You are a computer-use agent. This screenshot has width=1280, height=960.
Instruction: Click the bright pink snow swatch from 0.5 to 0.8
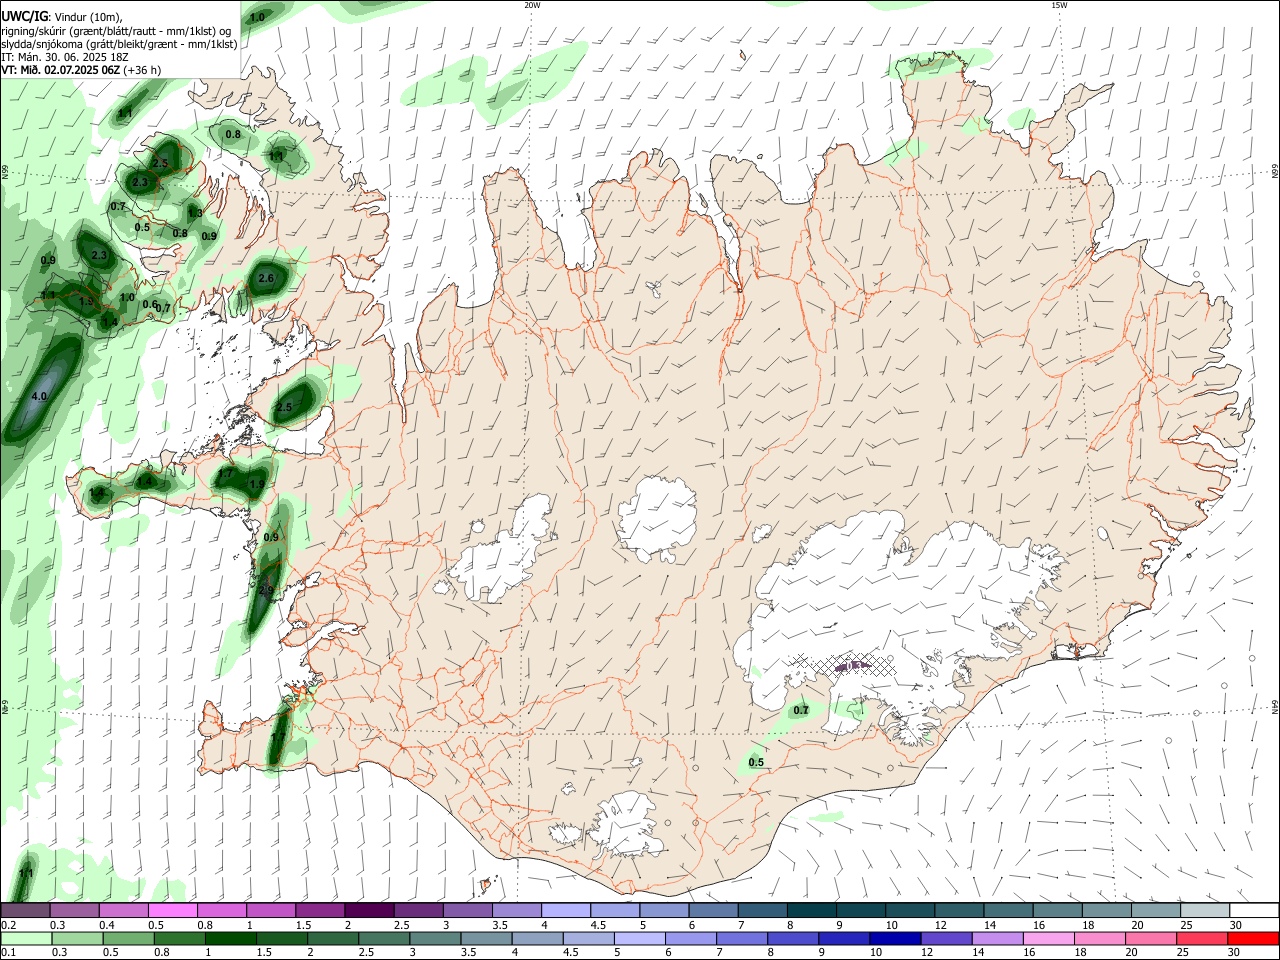pyautogui.click(x=172, y=911)
